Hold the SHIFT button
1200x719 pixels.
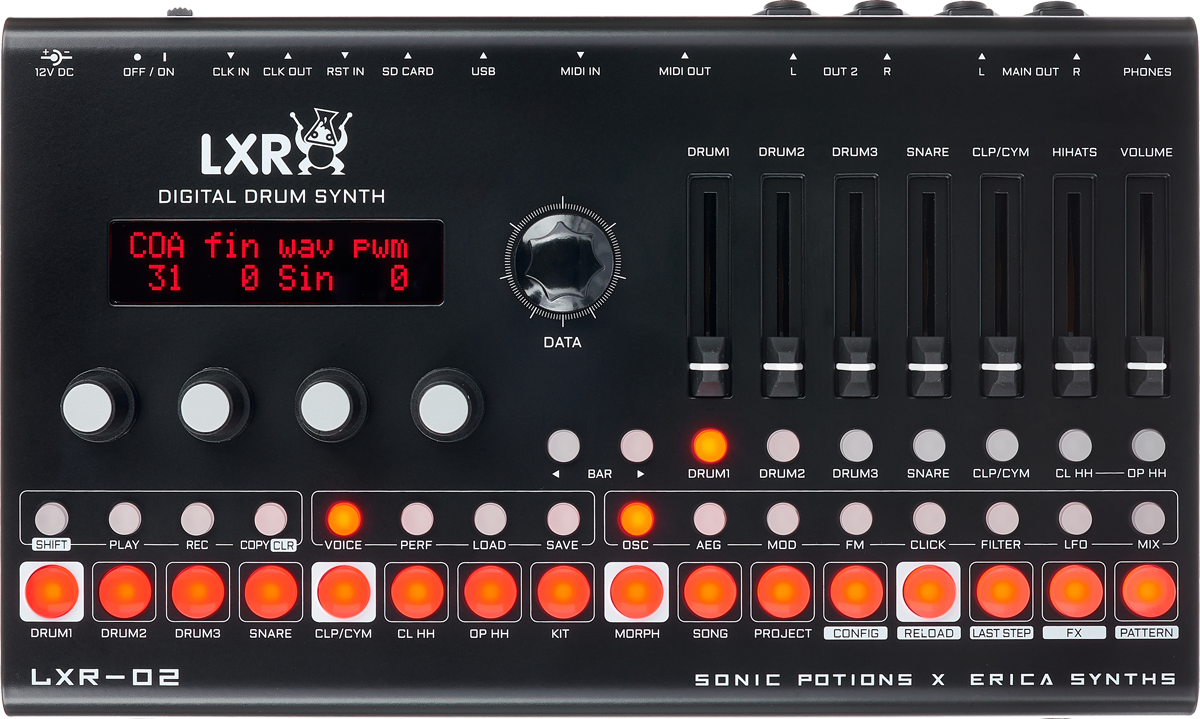[51, 518]
